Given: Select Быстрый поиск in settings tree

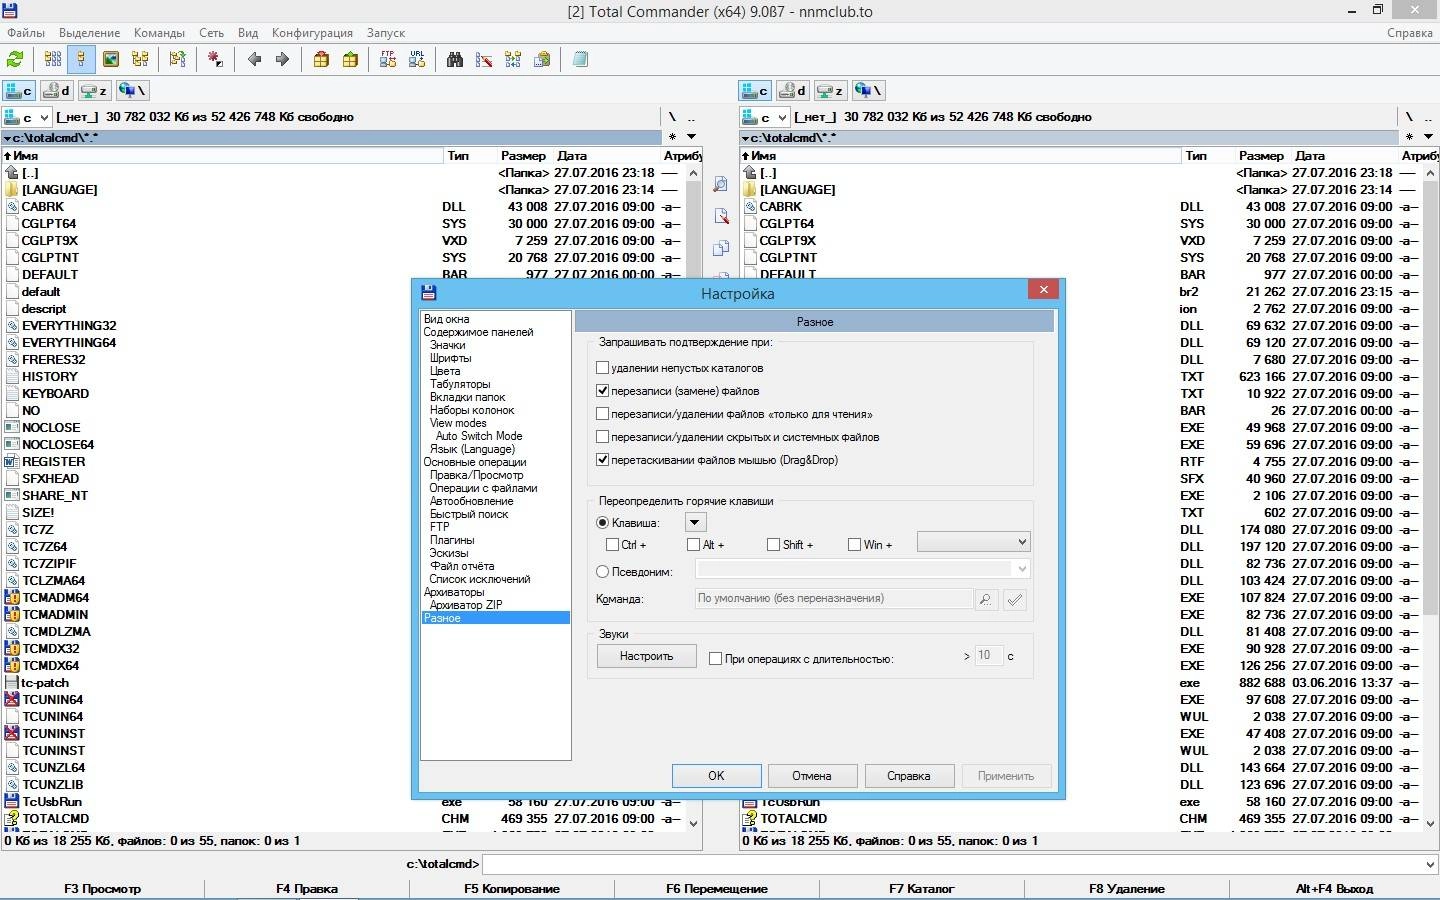Looking at the screenshot, I should 469,514.
